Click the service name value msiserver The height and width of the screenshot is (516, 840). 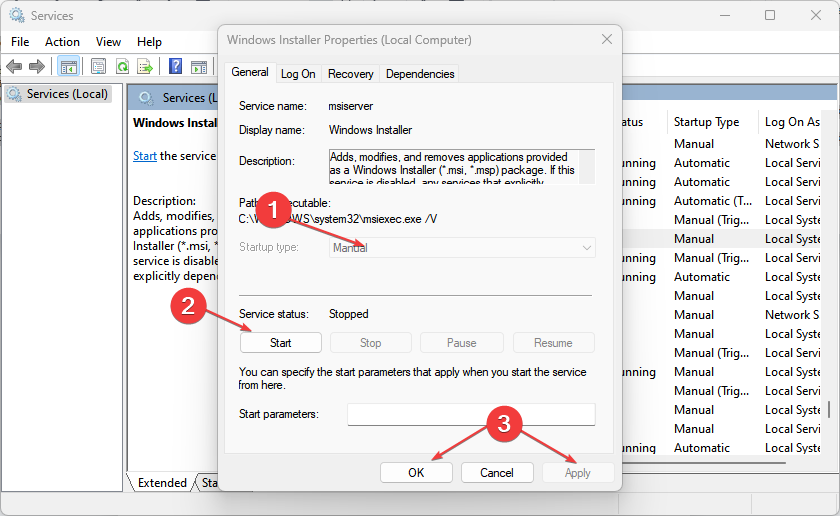pos(350,106)
